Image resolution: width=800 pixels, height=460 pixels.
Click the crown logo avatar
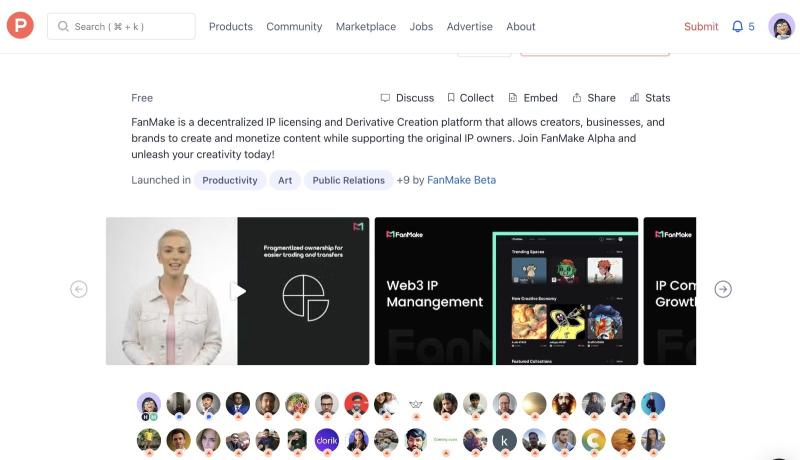pos(416,404)
